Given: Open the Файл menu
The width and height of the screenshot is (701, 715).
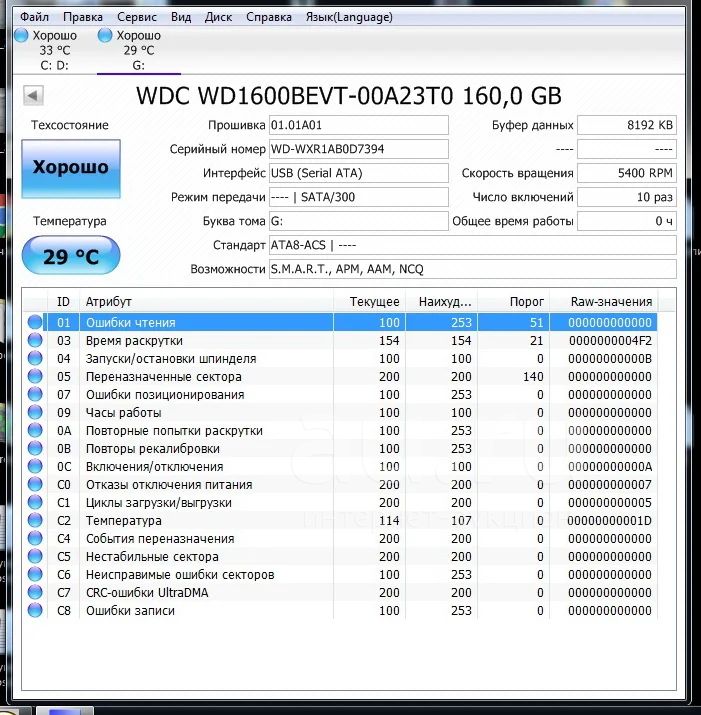Looking at the screenshot, I should tap(34, 17).
